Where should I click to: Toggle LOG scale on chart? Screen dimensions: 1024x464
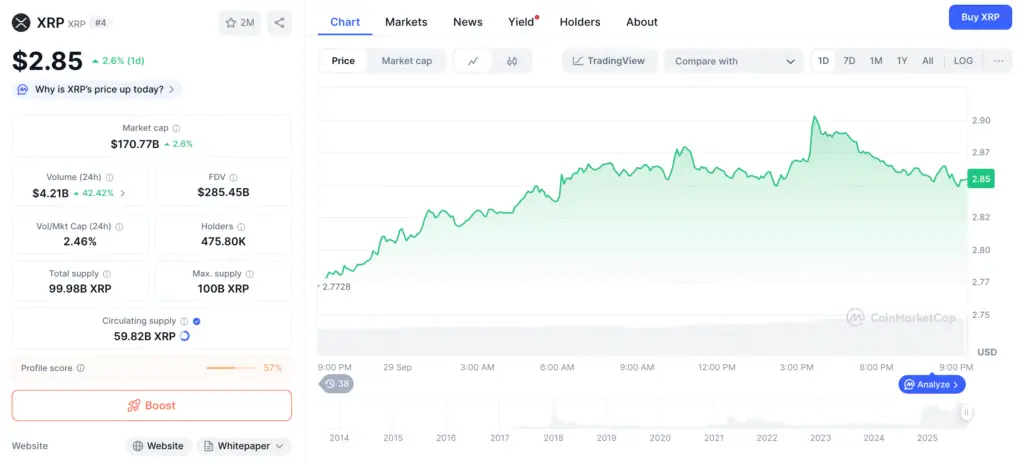coord(963,61)
